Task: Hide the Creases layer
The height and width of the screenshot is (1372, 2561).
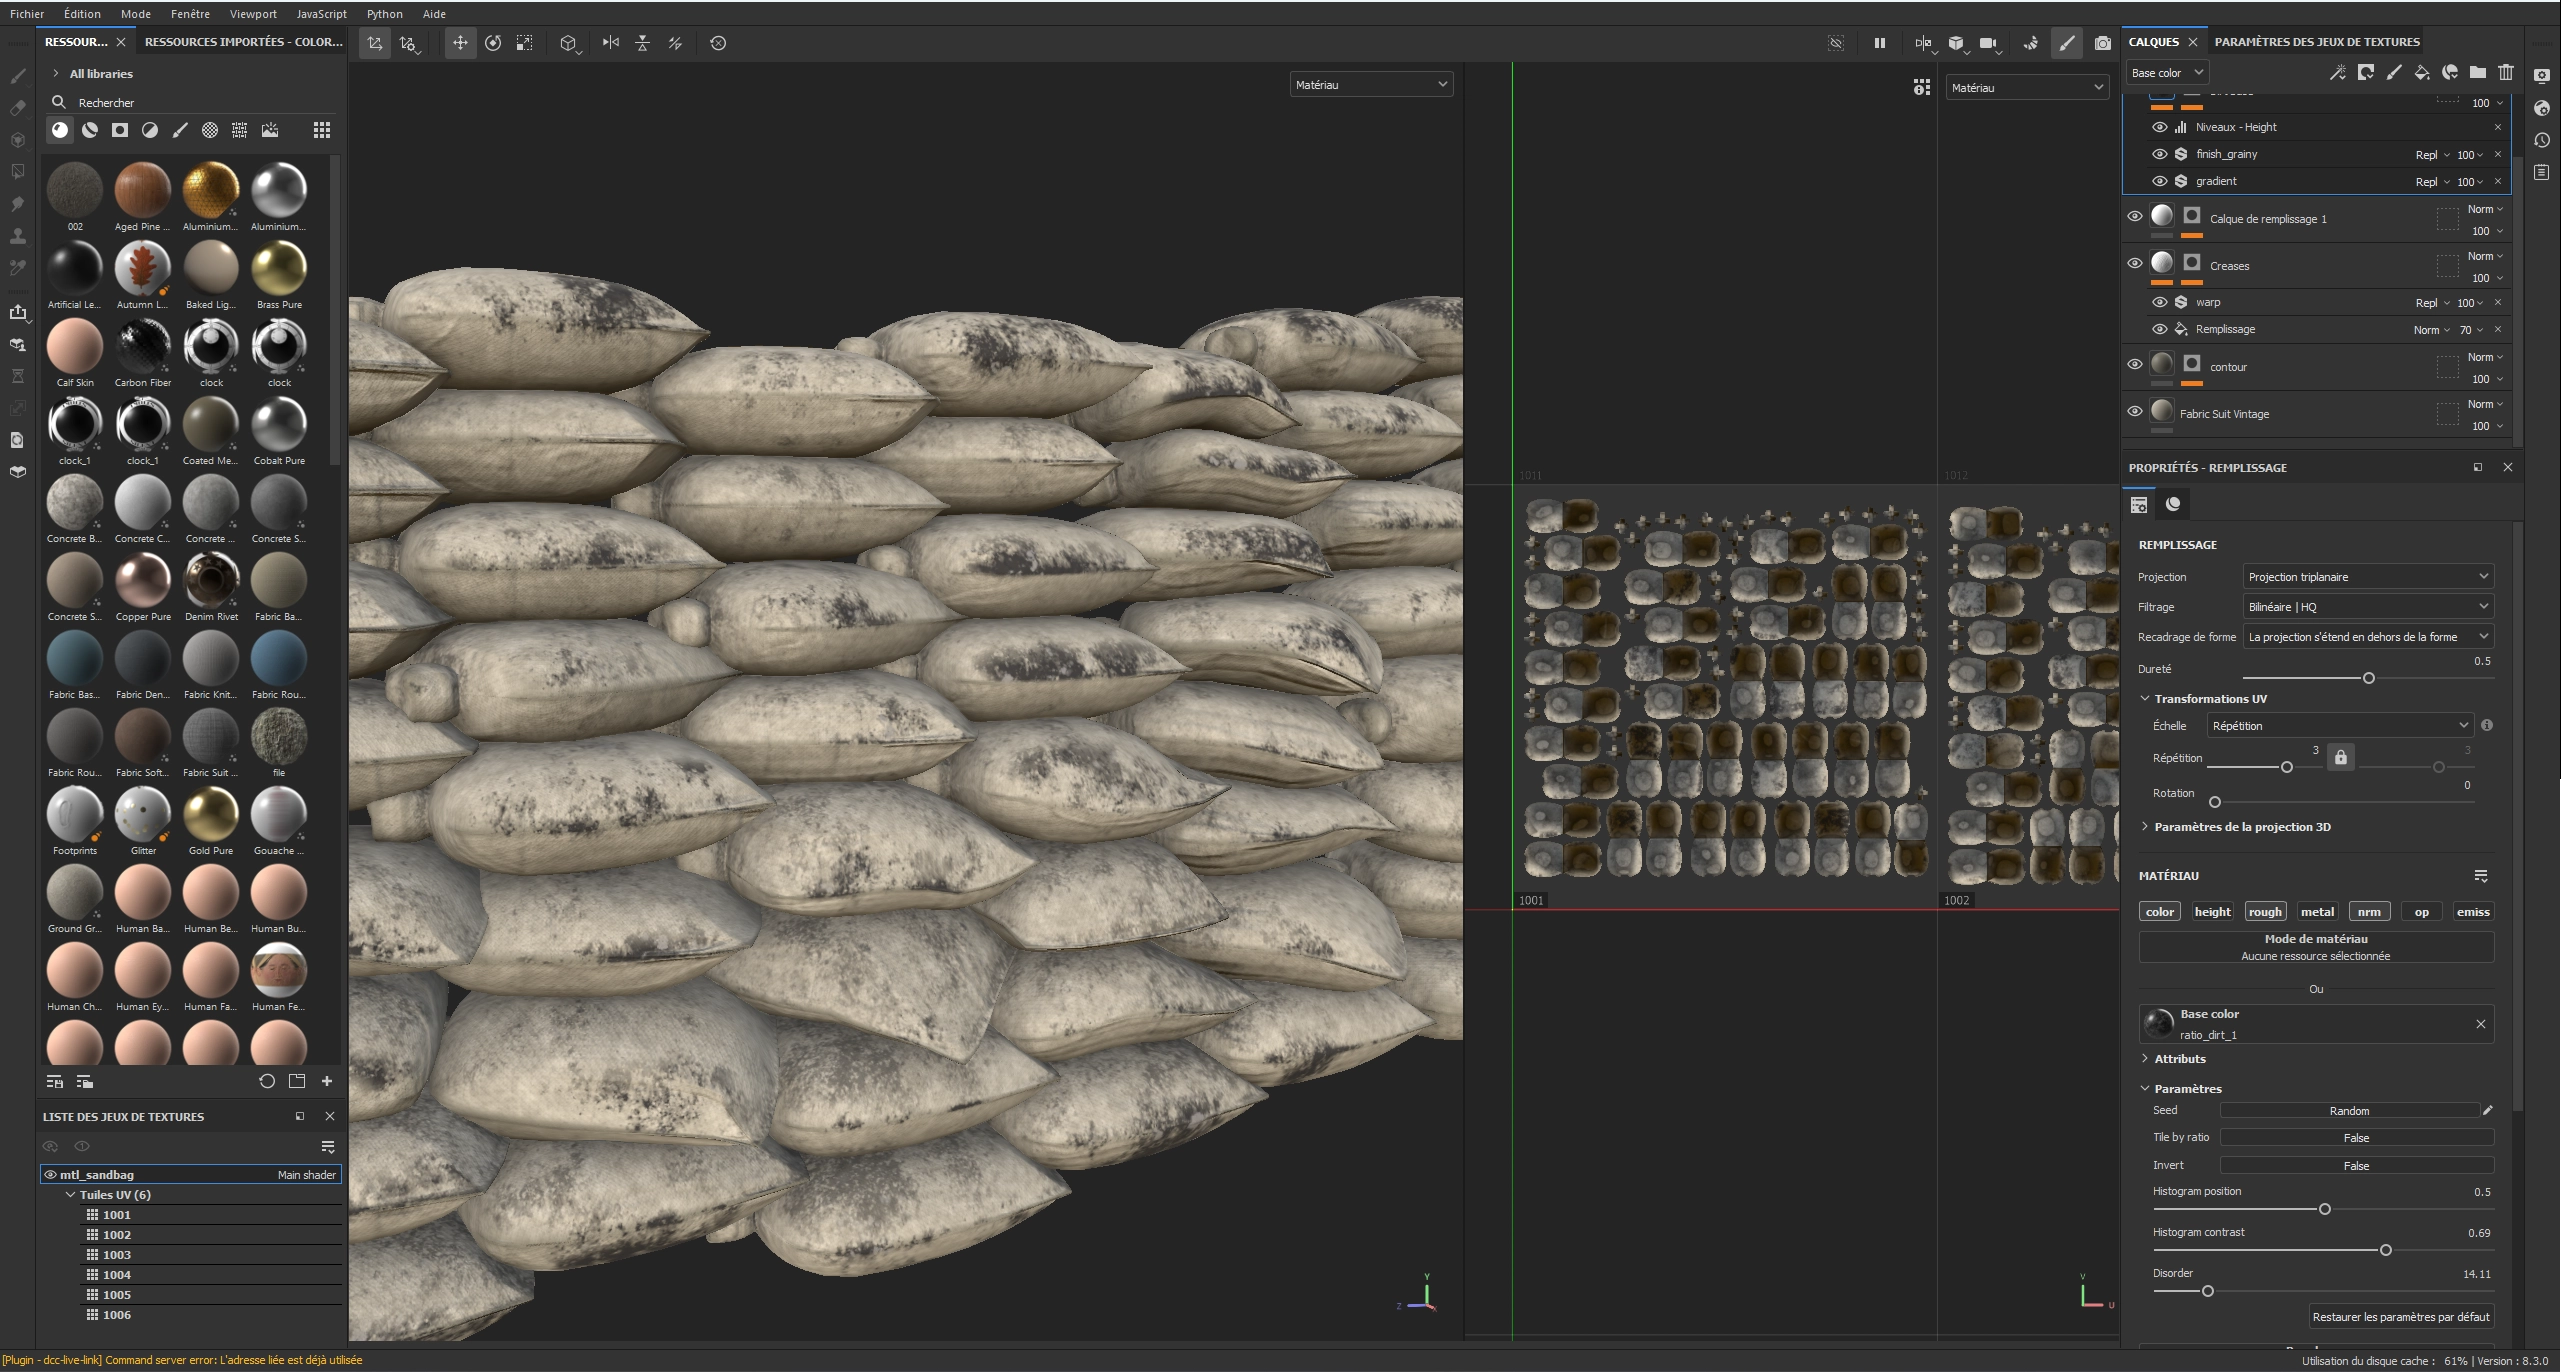Action: pos(2134,264)
